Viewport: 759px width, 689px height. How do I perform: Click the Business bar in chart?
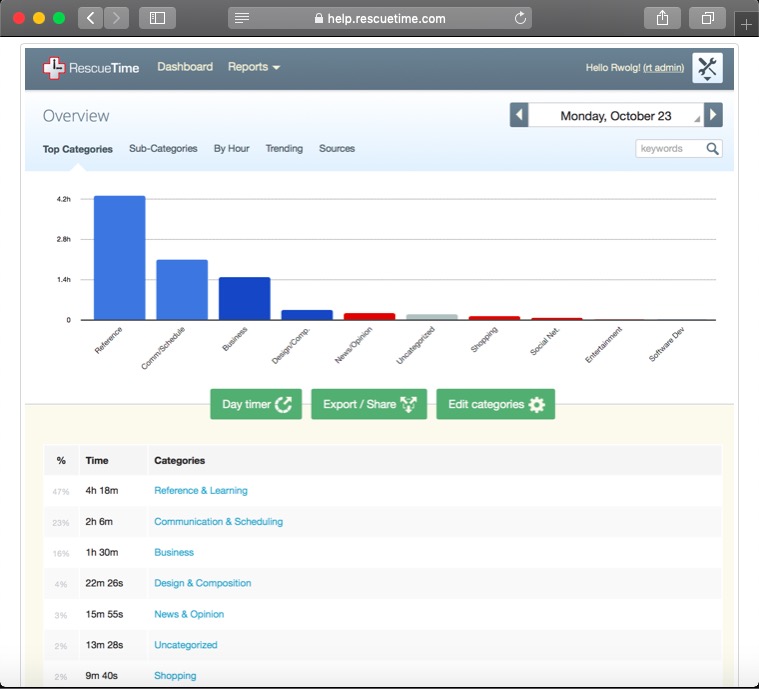(x=244, y=298)
